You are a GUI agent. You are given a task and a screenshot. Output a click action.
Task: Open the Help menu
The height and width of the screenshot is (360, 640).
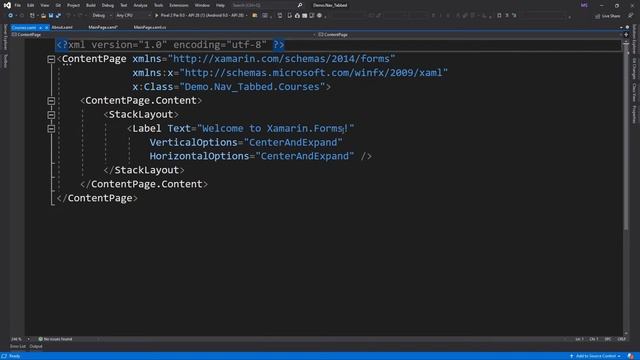point(220,5)
